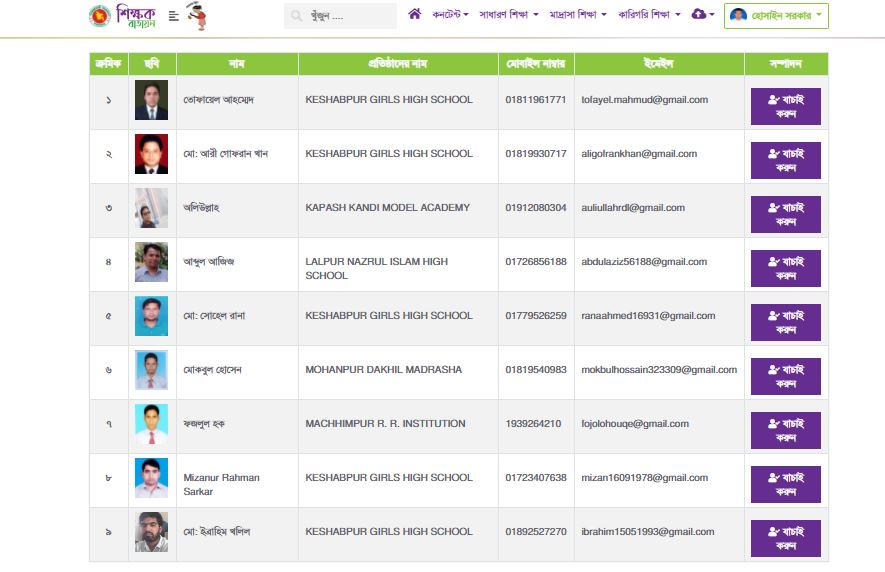This screenshot has width=885, height=572.
Task: Click the government seal emblem
Action: point(100,16)
